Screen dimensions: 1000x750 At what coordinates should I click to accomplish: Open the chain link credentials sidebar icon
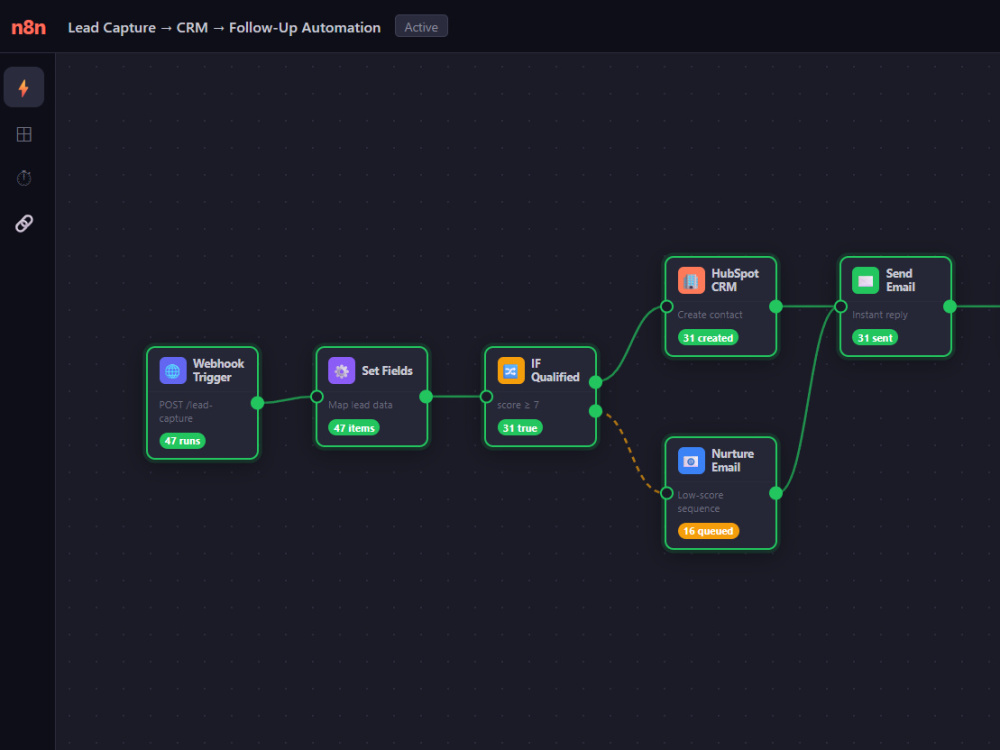[x=24, y=223]
